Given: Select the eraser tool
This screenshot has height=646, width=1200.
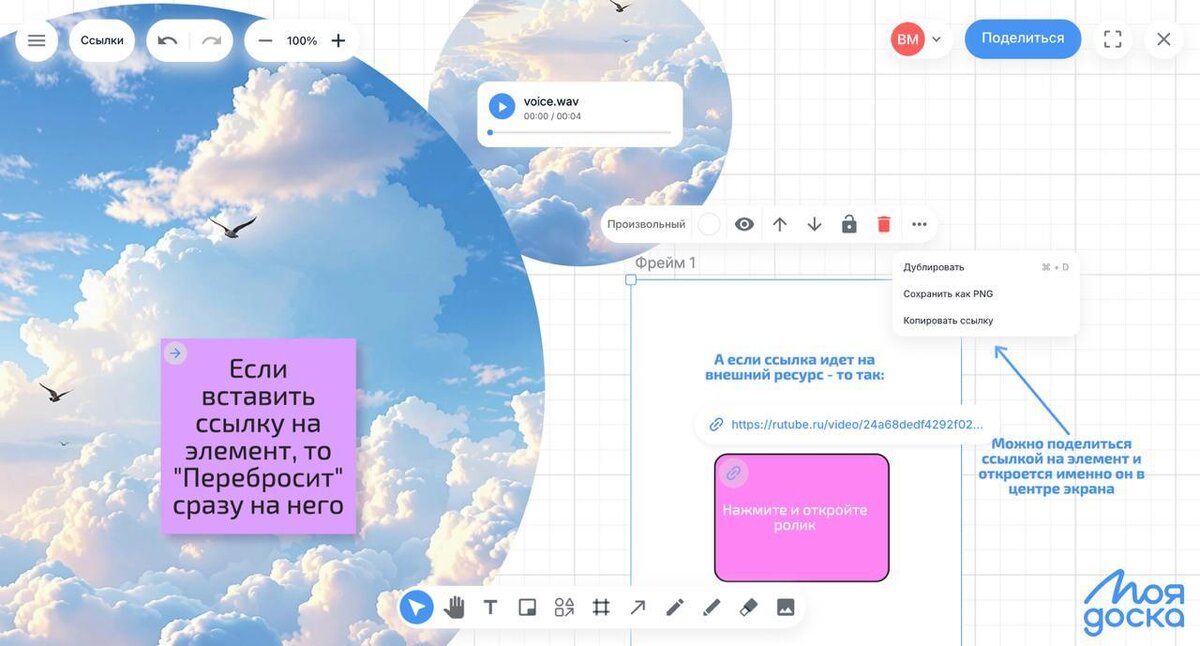Looking at the screenshot, I should coord(748,607).
